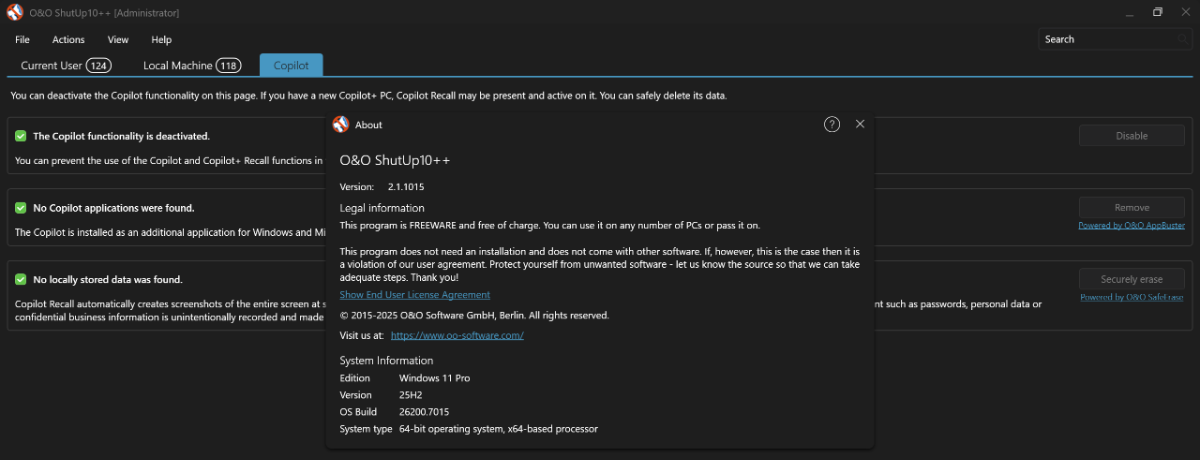
Task: Click green check beside Copilot functionality deactivated
Action: 21,136
